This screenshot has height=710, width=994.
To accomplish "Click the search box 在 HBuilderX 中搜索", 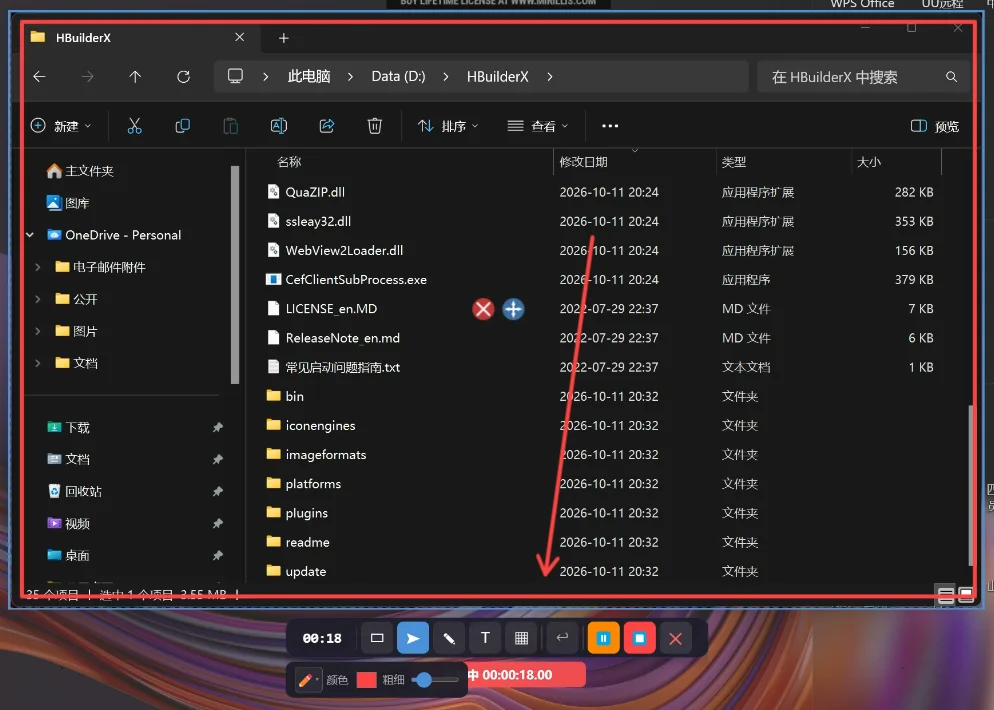I will [x=863, y=77].
